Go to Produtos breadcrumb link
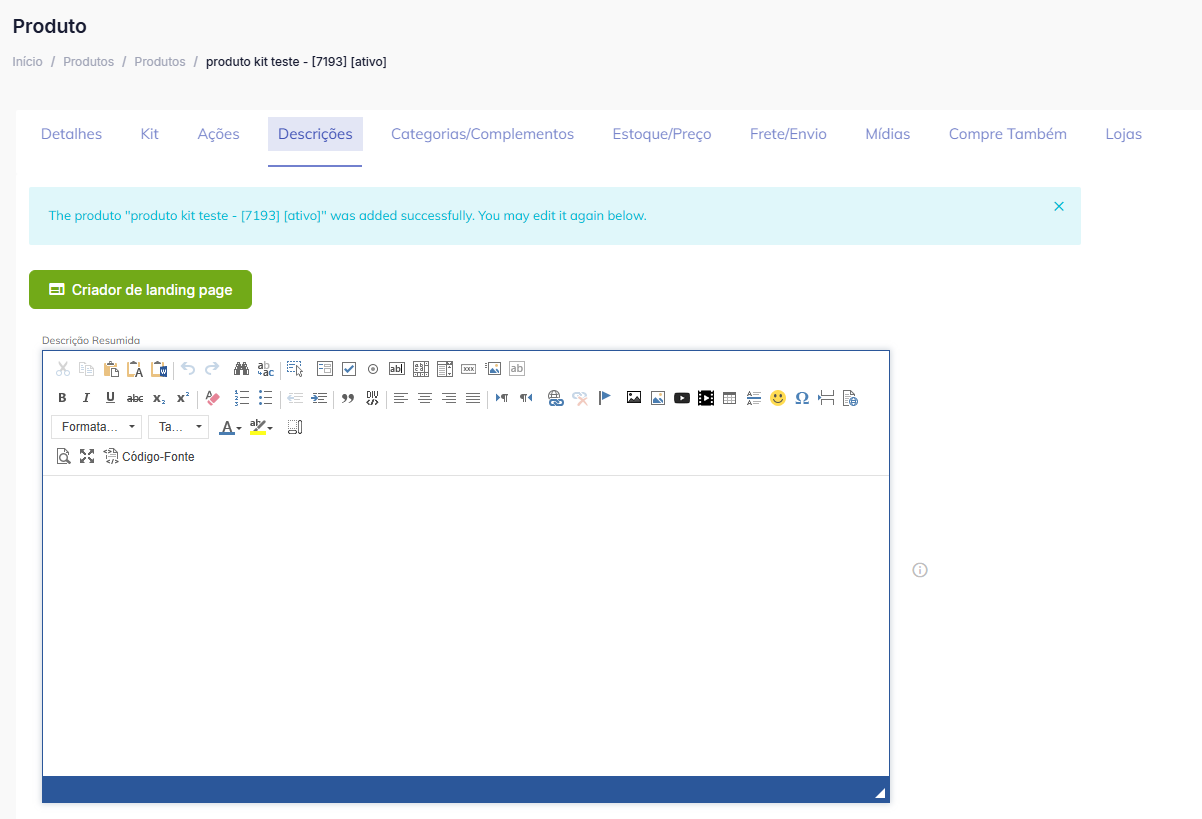 [88, 62]
